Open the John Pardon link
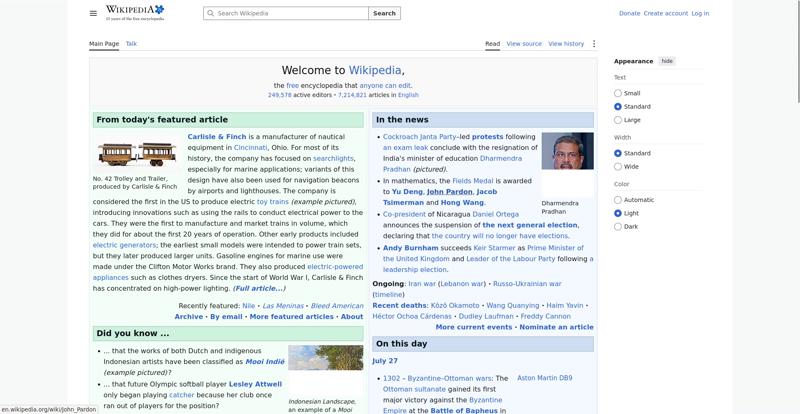Viewport: 800px width, 414px height. 449,192
